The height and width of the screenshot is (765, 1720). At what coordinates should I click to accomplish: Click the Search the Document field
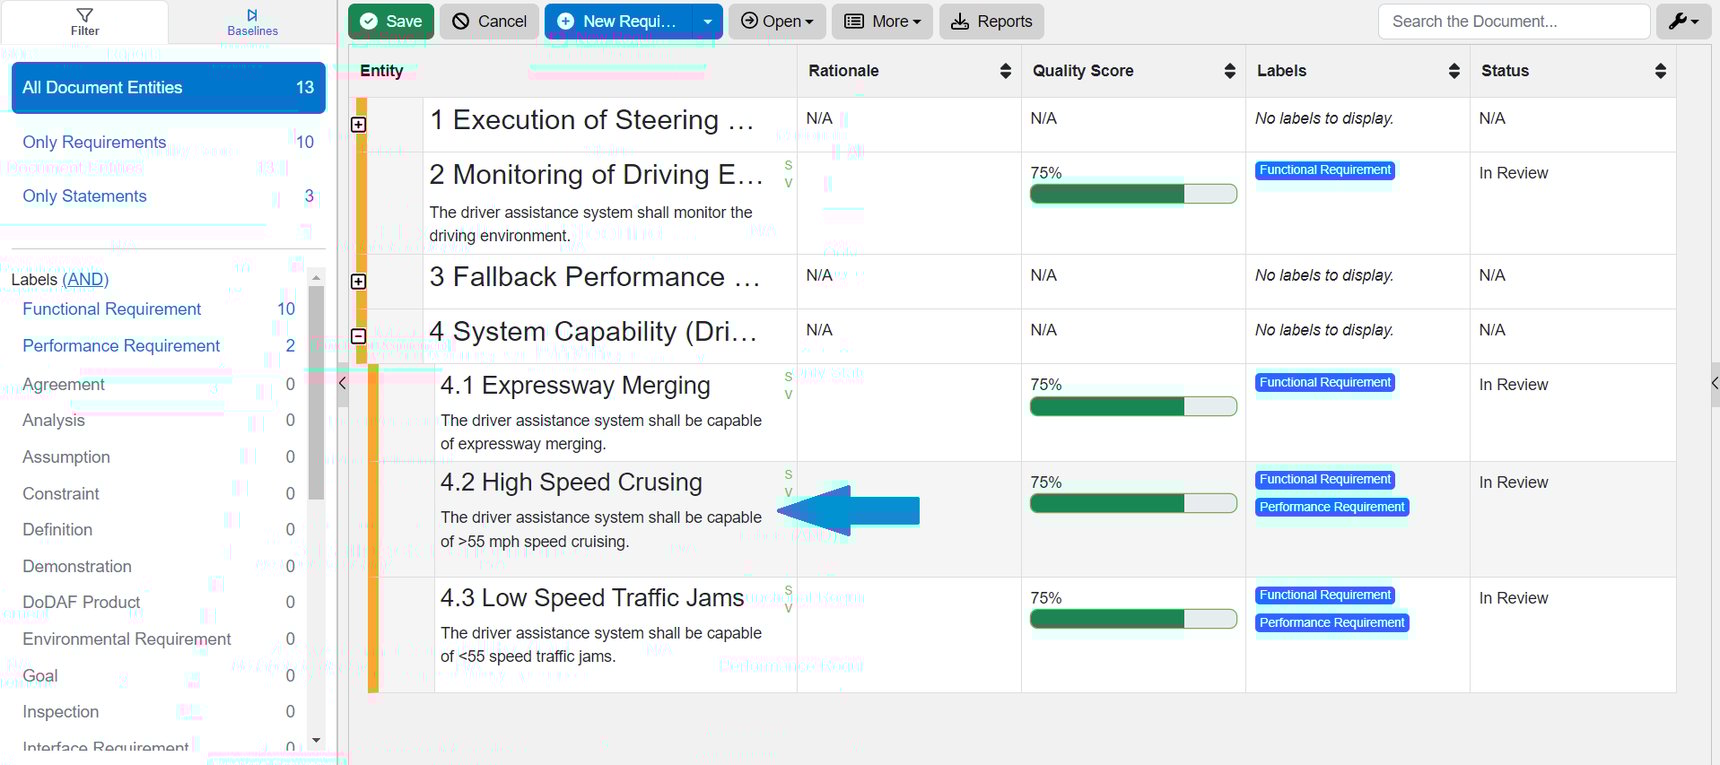(1513, 21)
